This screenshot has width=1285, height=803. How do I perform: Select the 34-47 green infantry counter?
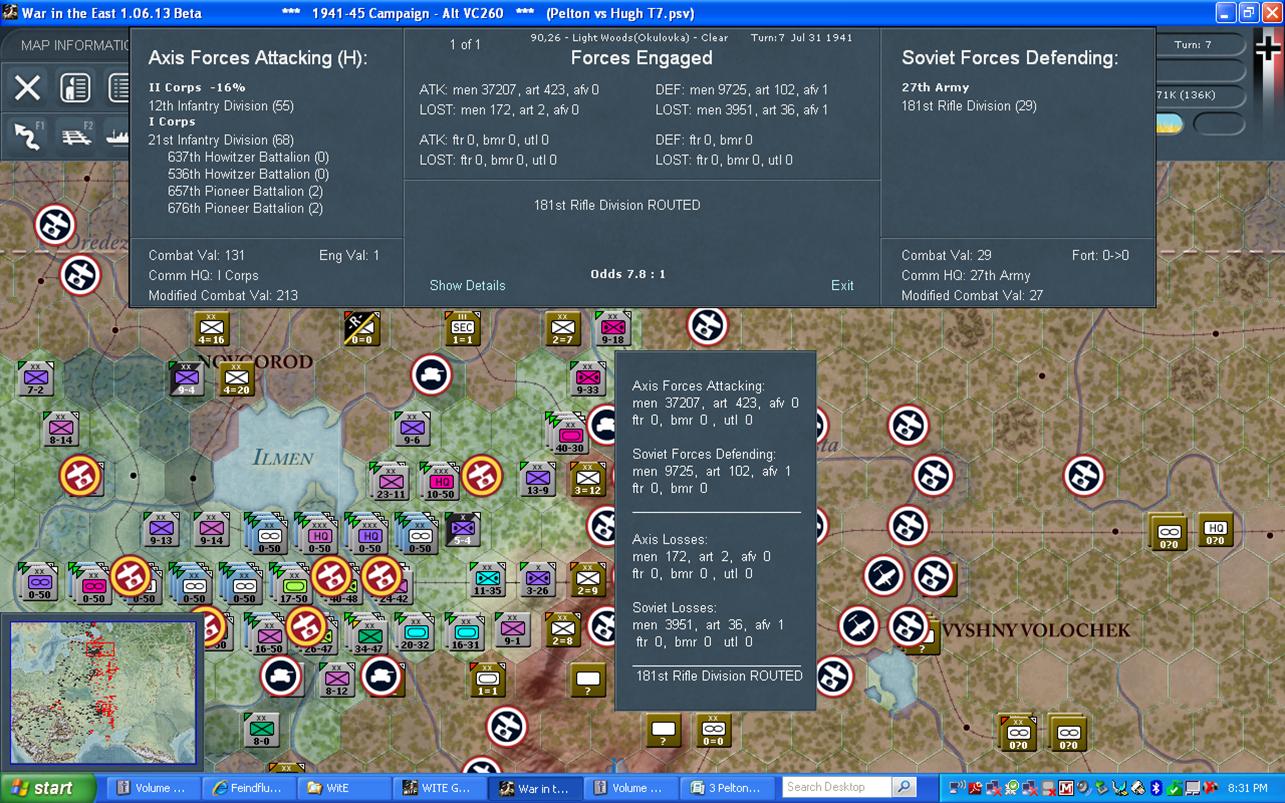(368, 634)
